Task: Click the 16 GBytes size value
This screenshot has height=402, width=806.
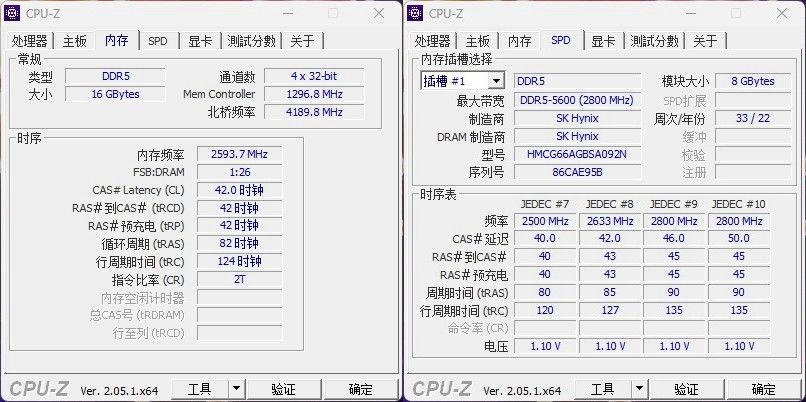Action: 115,94
